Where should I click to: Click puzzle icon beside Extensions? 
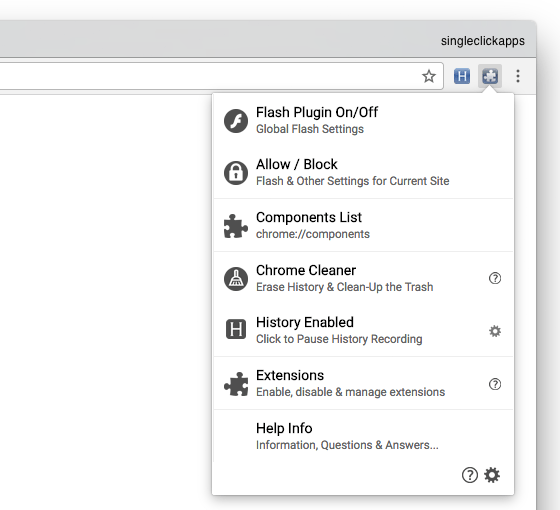click(236, 384)
